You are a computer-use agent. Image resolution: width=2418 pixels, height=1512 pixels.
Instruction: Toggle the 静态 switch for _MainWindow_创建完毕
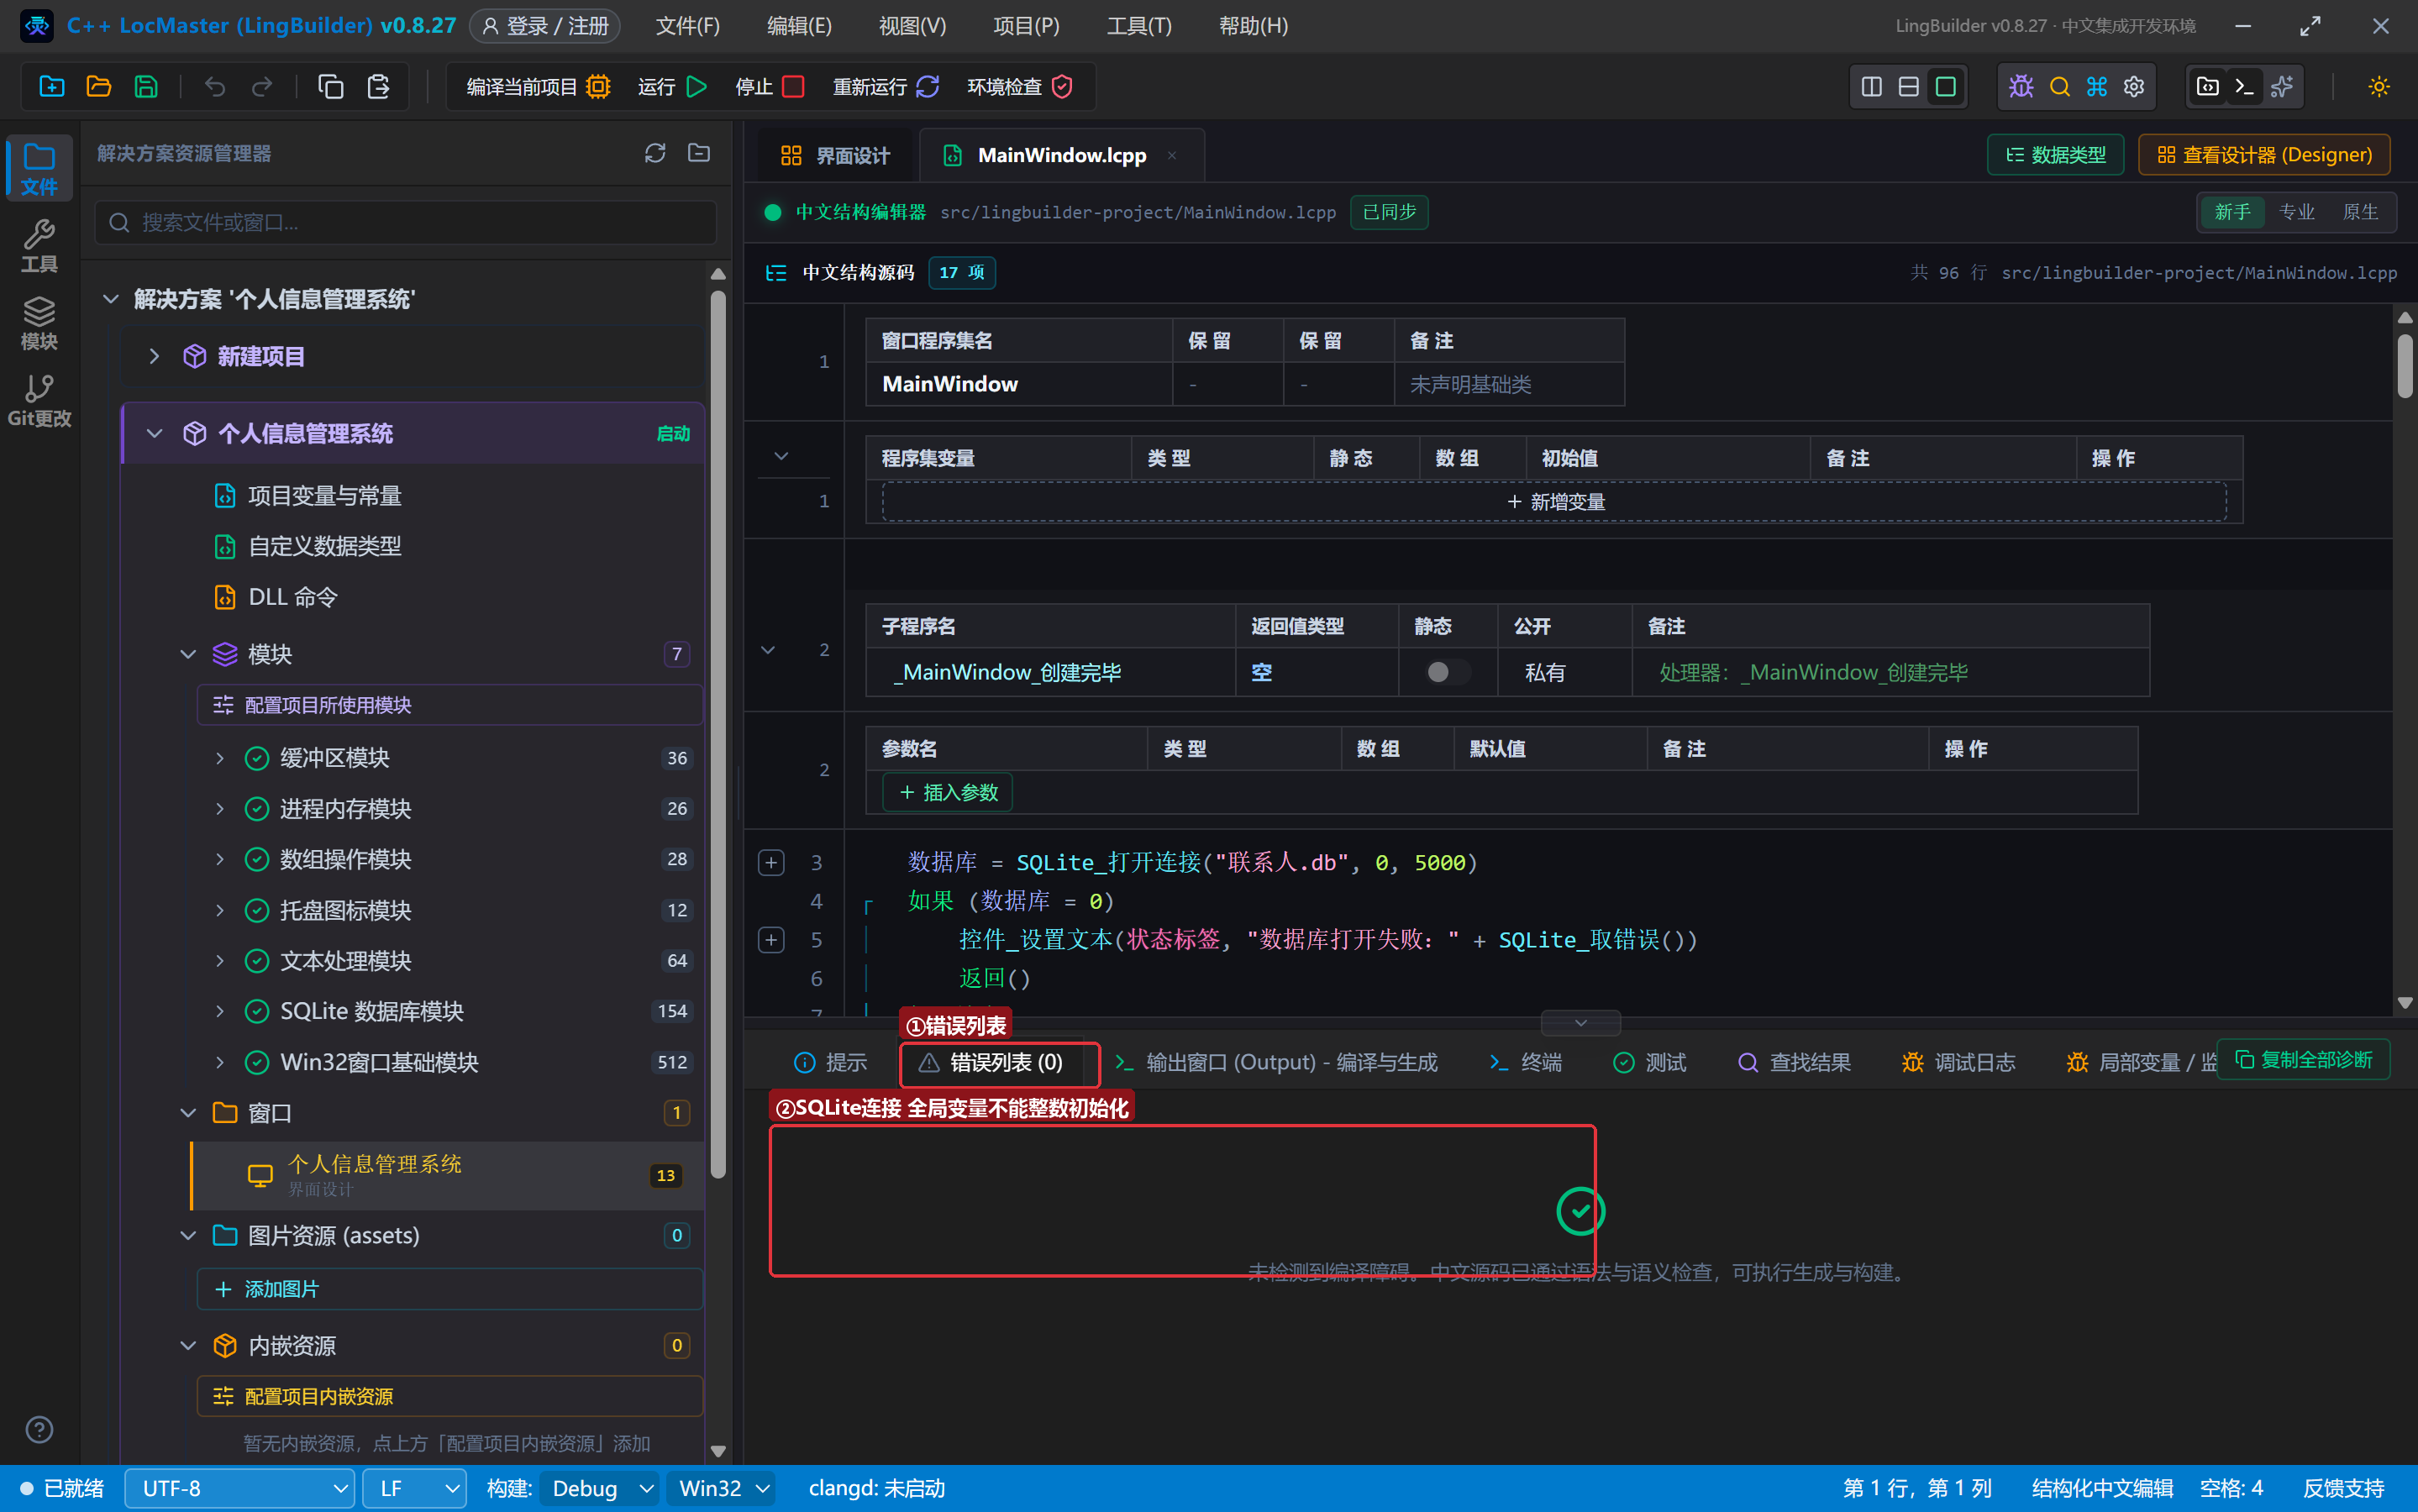[1447, 672]
